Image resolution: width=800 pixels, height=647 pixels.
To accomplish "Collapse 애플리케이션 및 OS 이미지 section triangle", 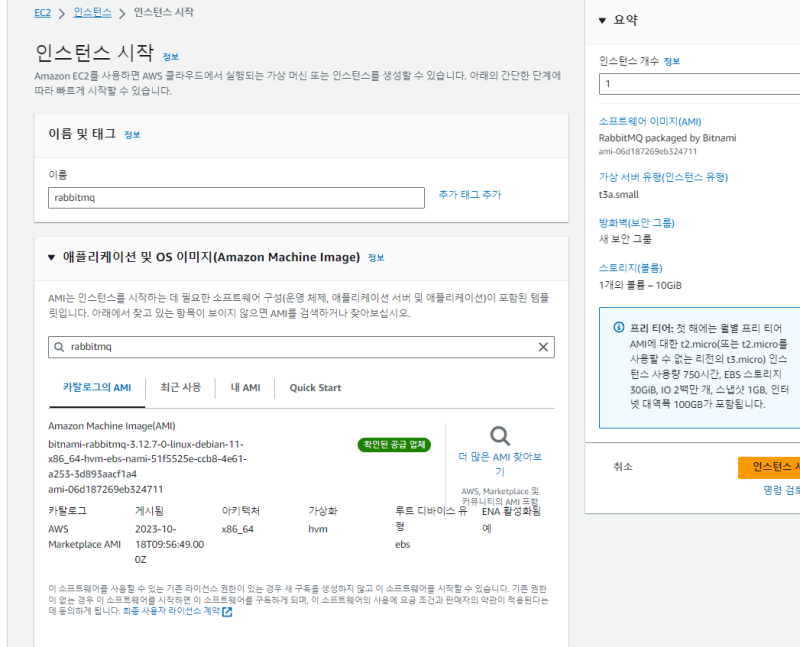I will tap(52, 257).
